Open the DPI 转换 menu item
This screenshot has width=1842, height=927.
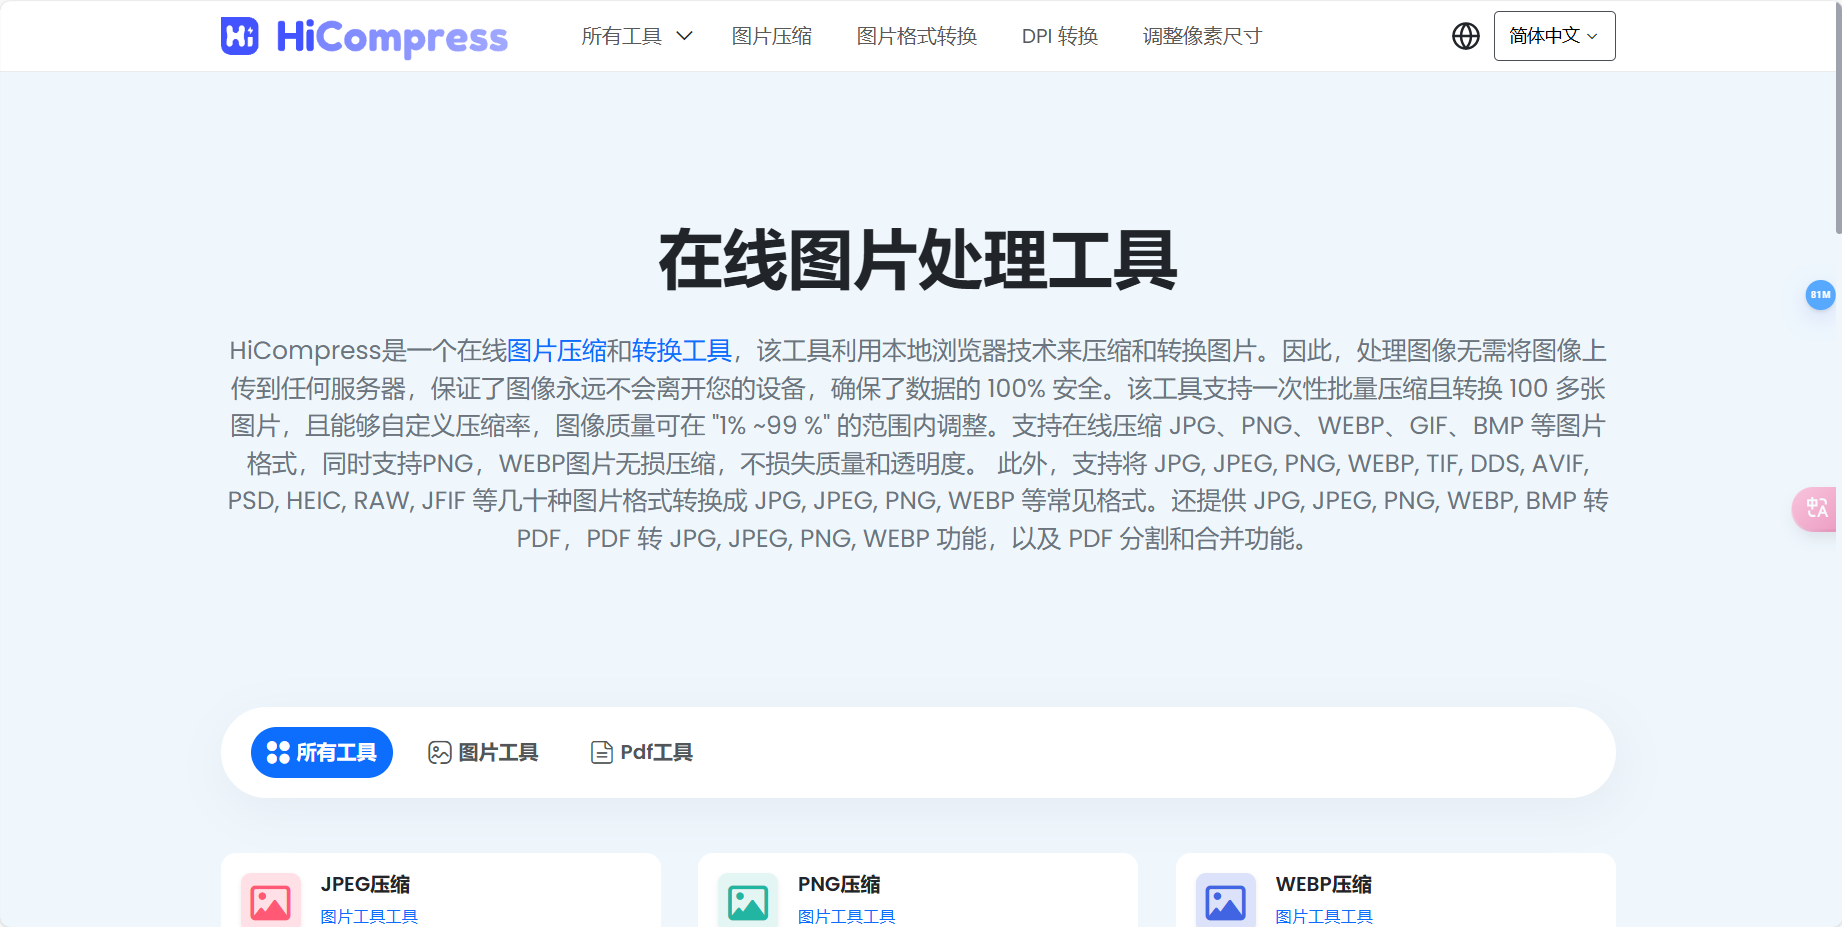(x=1059, y=35)
